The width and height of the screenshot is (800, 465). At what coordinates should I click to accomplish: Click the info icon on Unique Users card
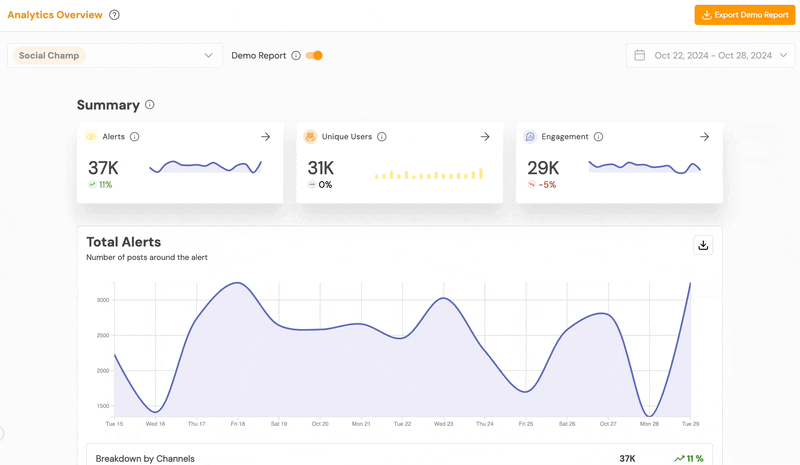tap(382, 137)
